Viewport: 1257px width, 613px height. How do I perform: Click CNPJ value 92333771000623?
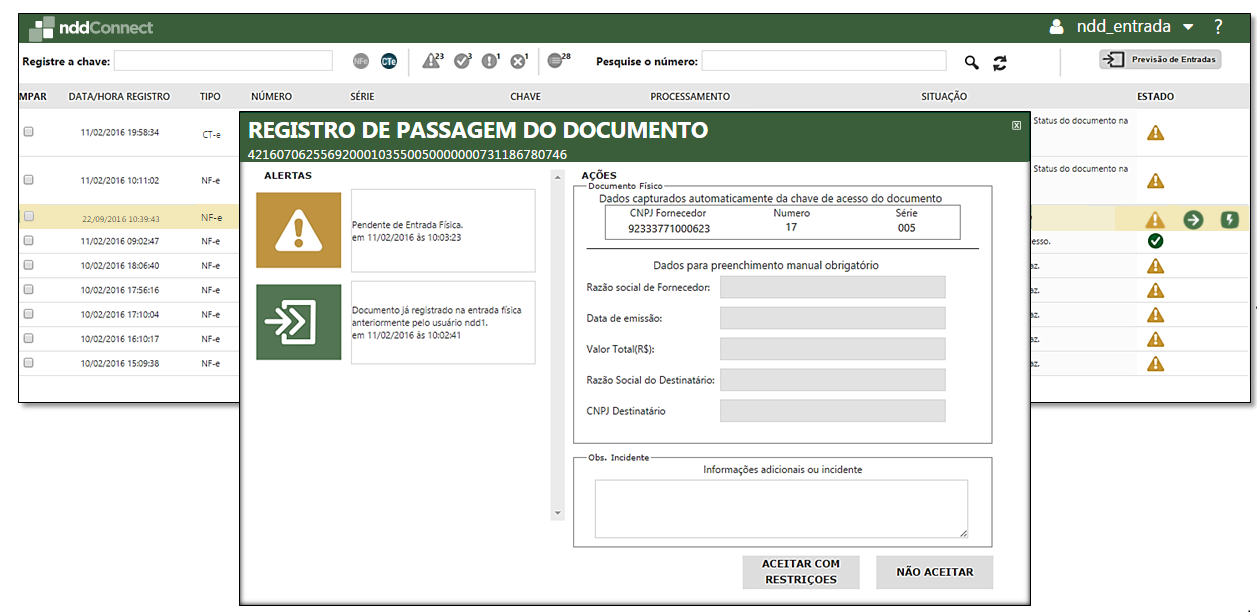[669, 228]
